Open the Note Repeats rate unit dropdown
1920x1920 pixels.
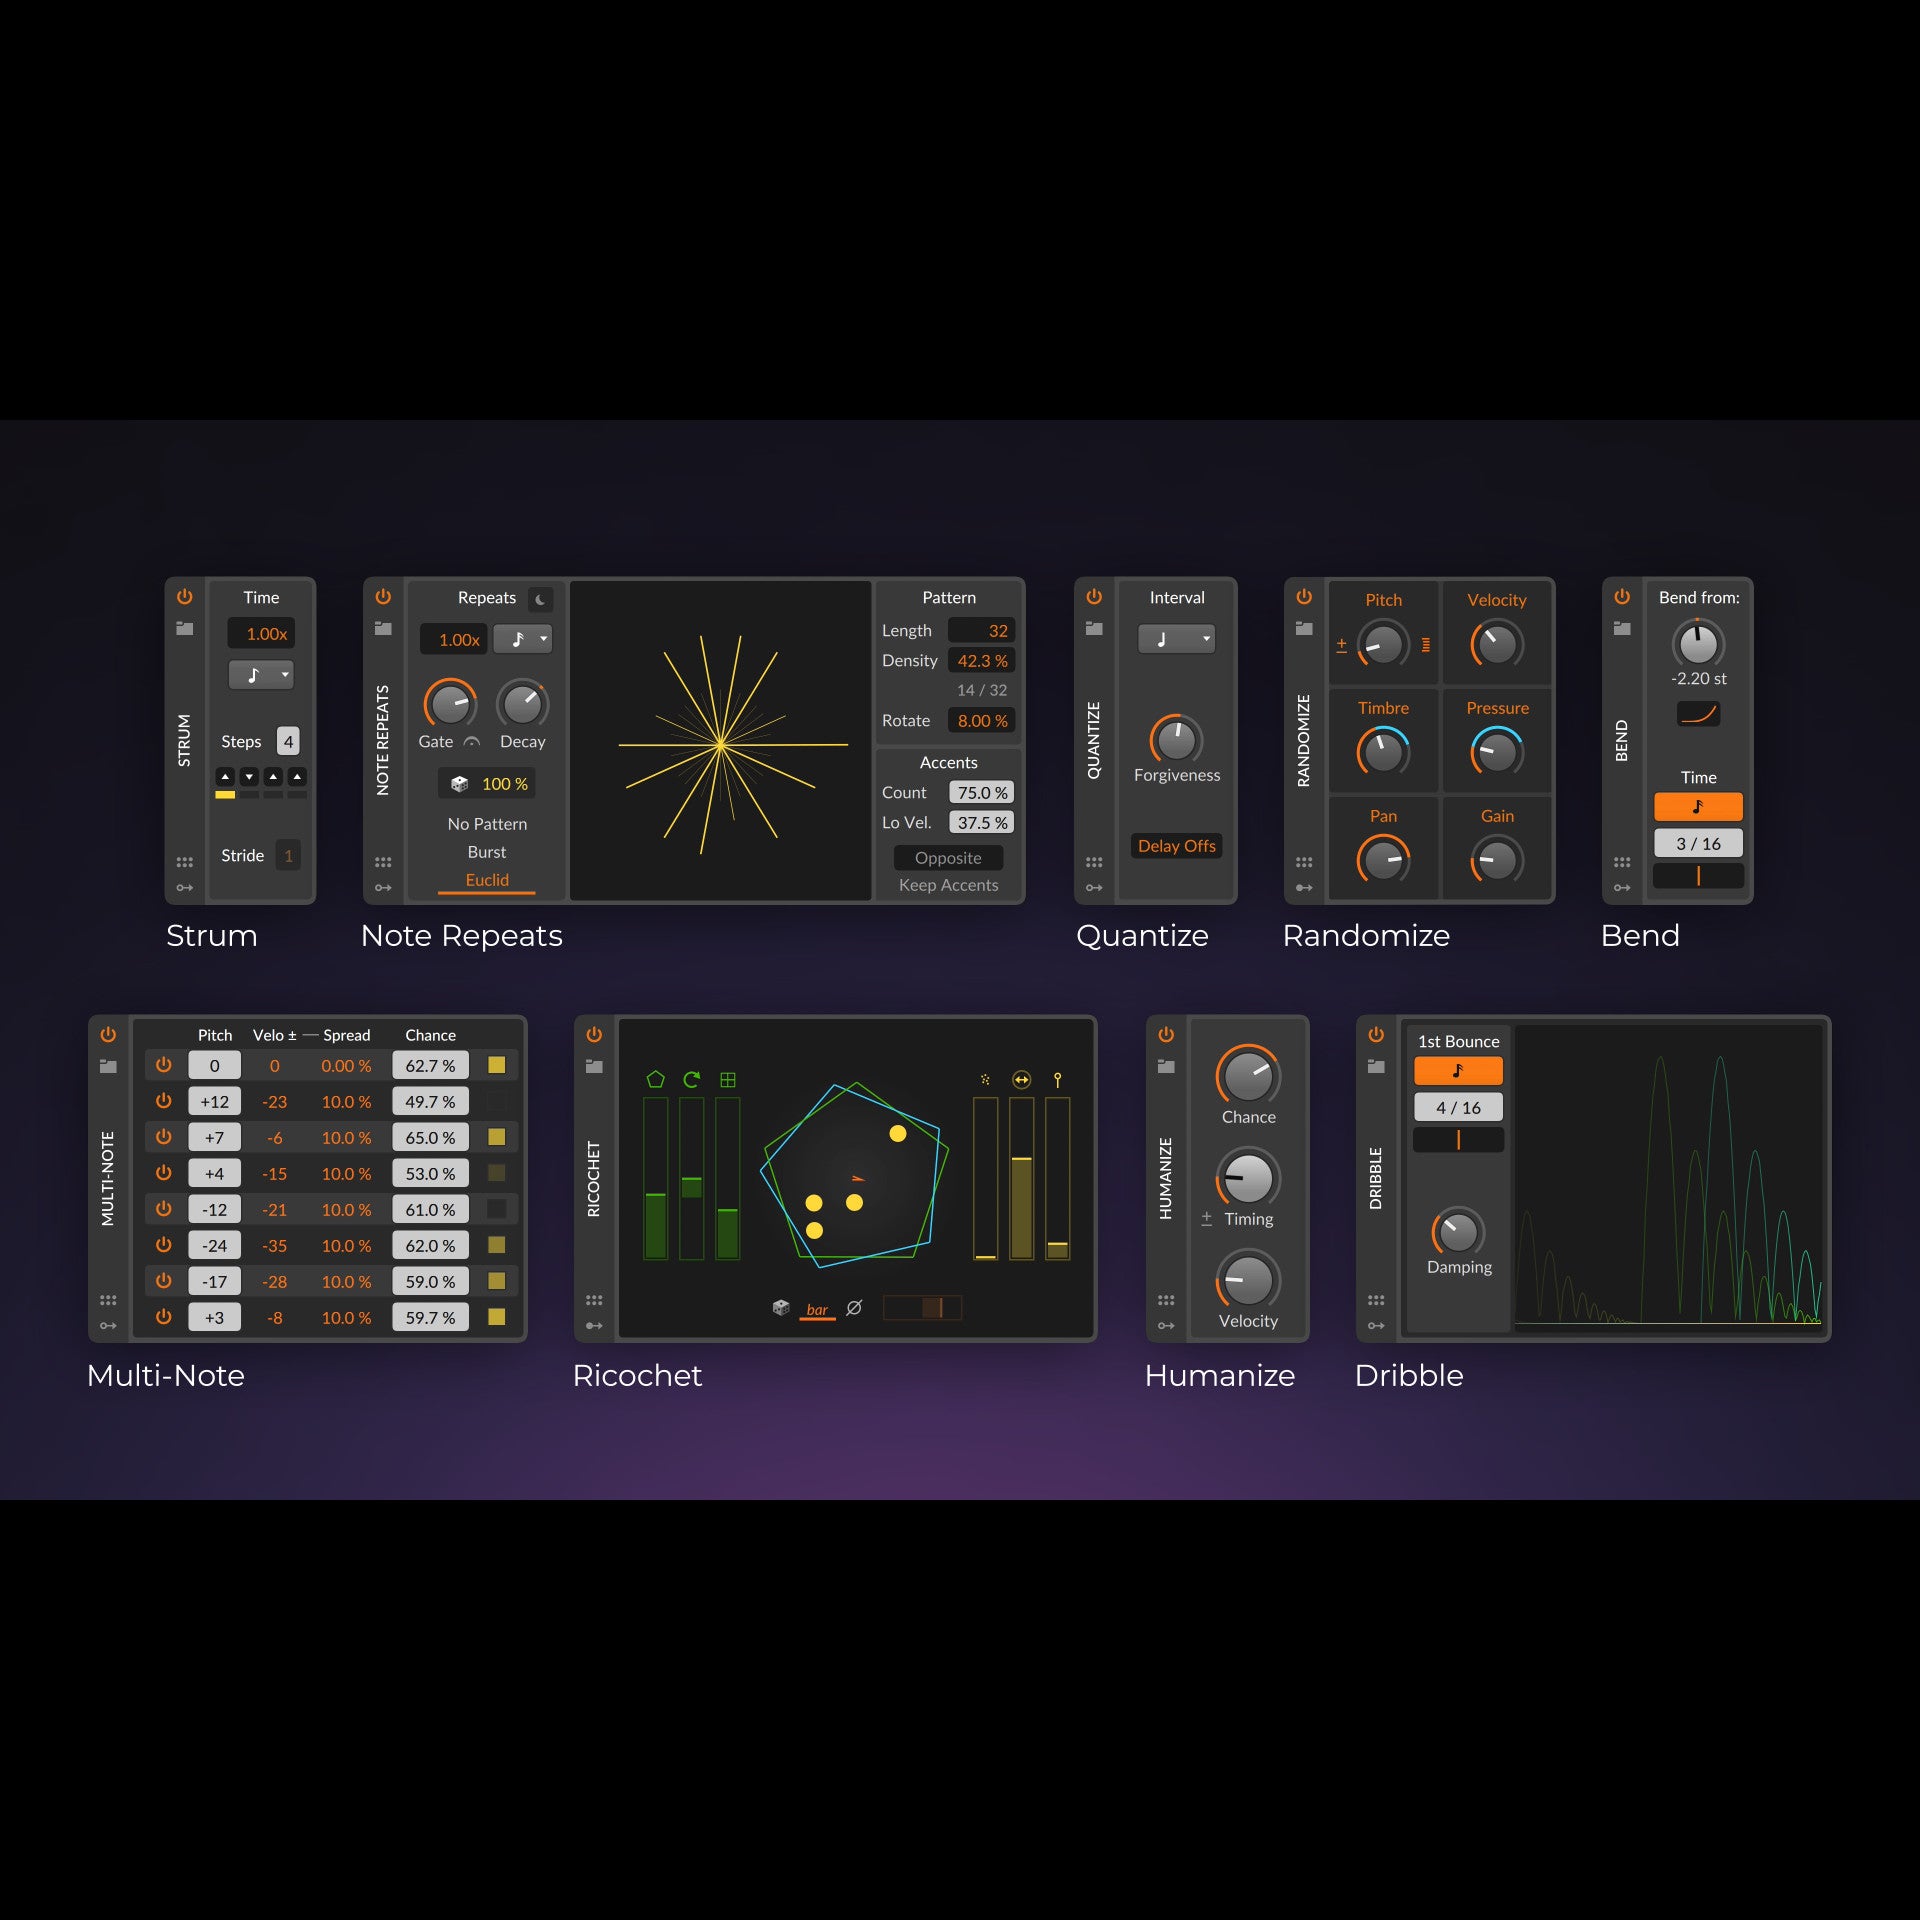tap(523, 639)
